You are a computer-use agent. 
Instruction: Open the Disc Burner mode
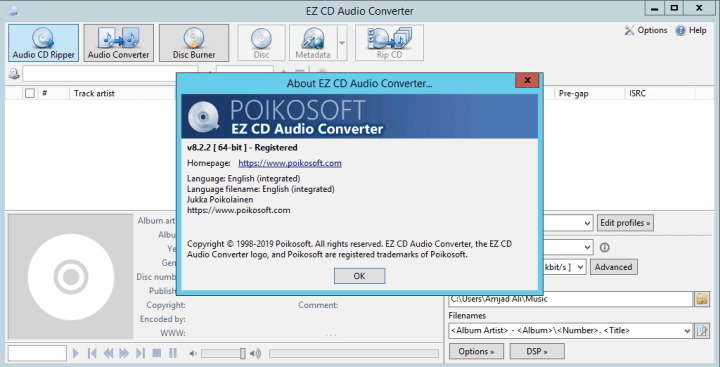coord(194,43)
